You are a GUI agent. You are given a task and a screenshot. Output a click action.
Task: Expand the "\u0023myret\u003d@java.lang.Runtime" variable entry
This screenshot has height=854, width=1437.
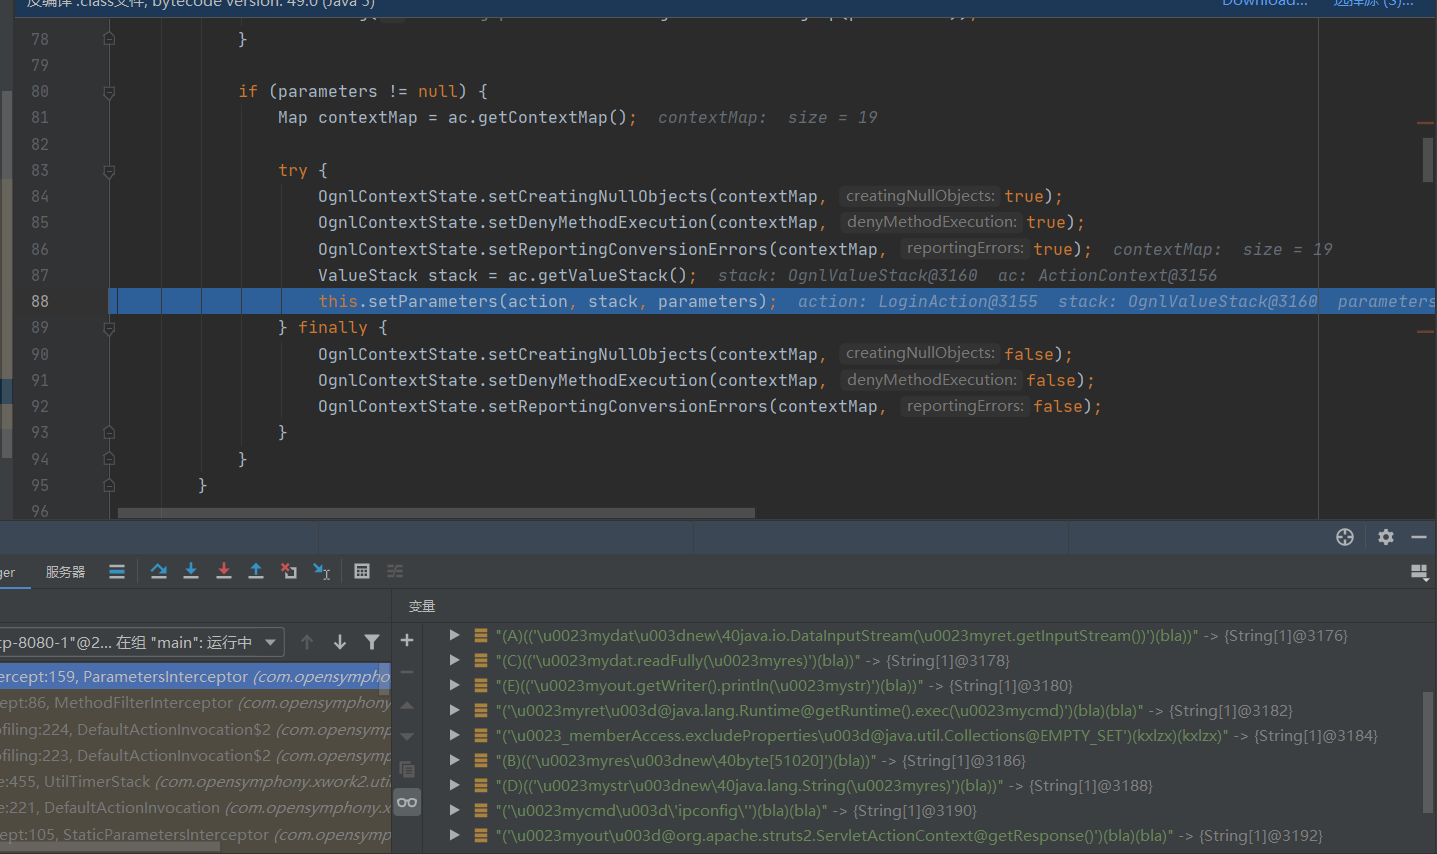(x=454, y=710)
